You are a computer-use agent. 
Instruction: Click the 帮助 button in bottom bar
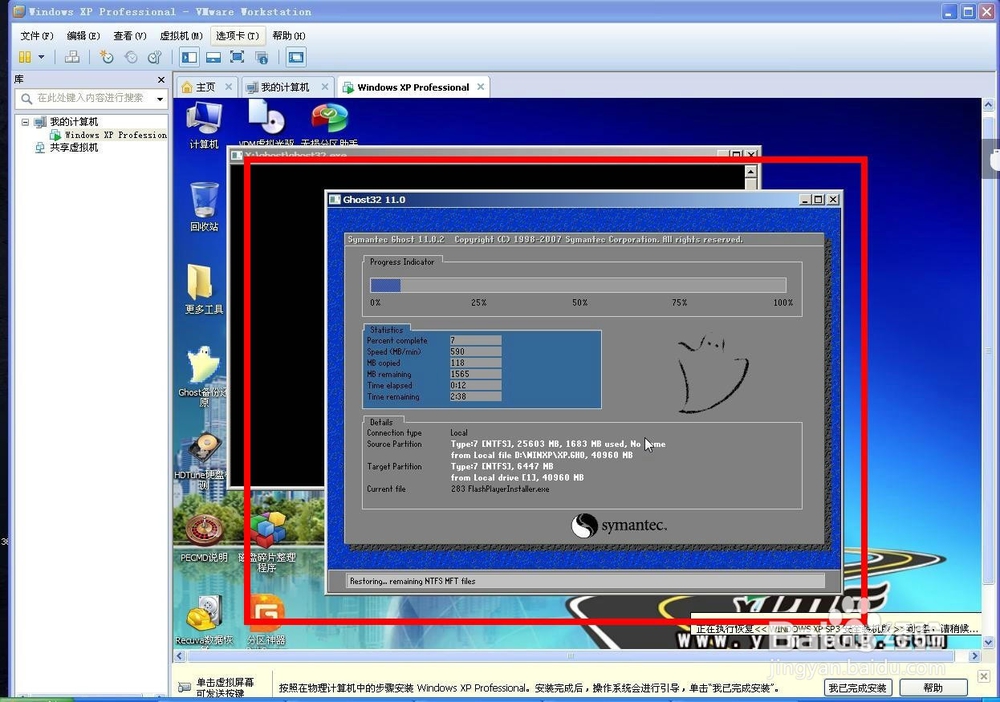coord(933,687)
